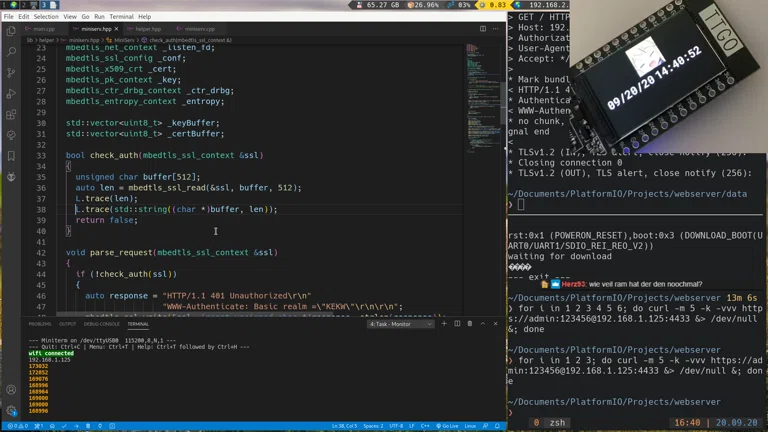The height and width of the screenshot is (432, 768).
Task: Open the Run and Debug view
Action: pos(11,94)
